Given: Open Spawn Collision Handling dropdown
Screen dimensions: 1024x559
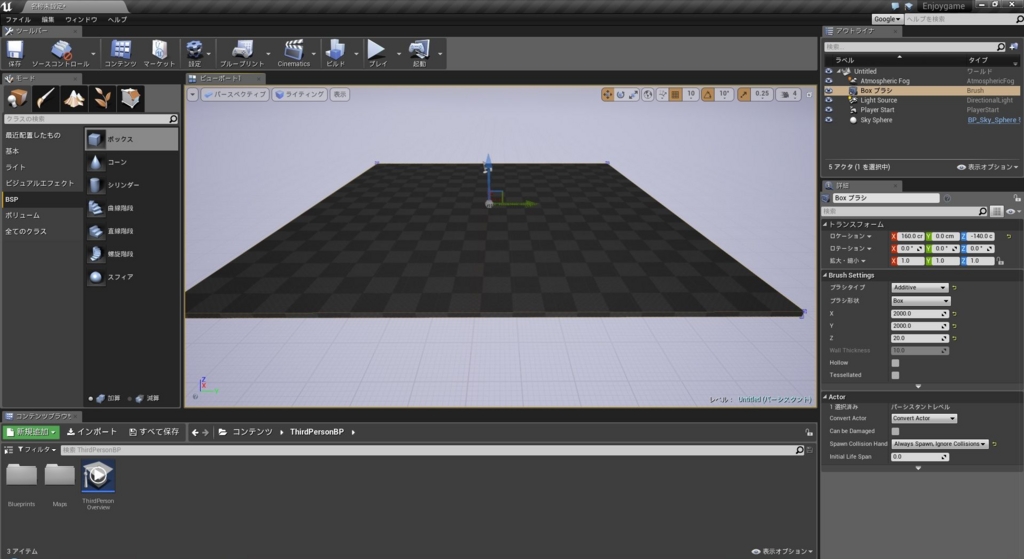Looking at the screenshot, I should pyautogui.click(x=940, y=444).
